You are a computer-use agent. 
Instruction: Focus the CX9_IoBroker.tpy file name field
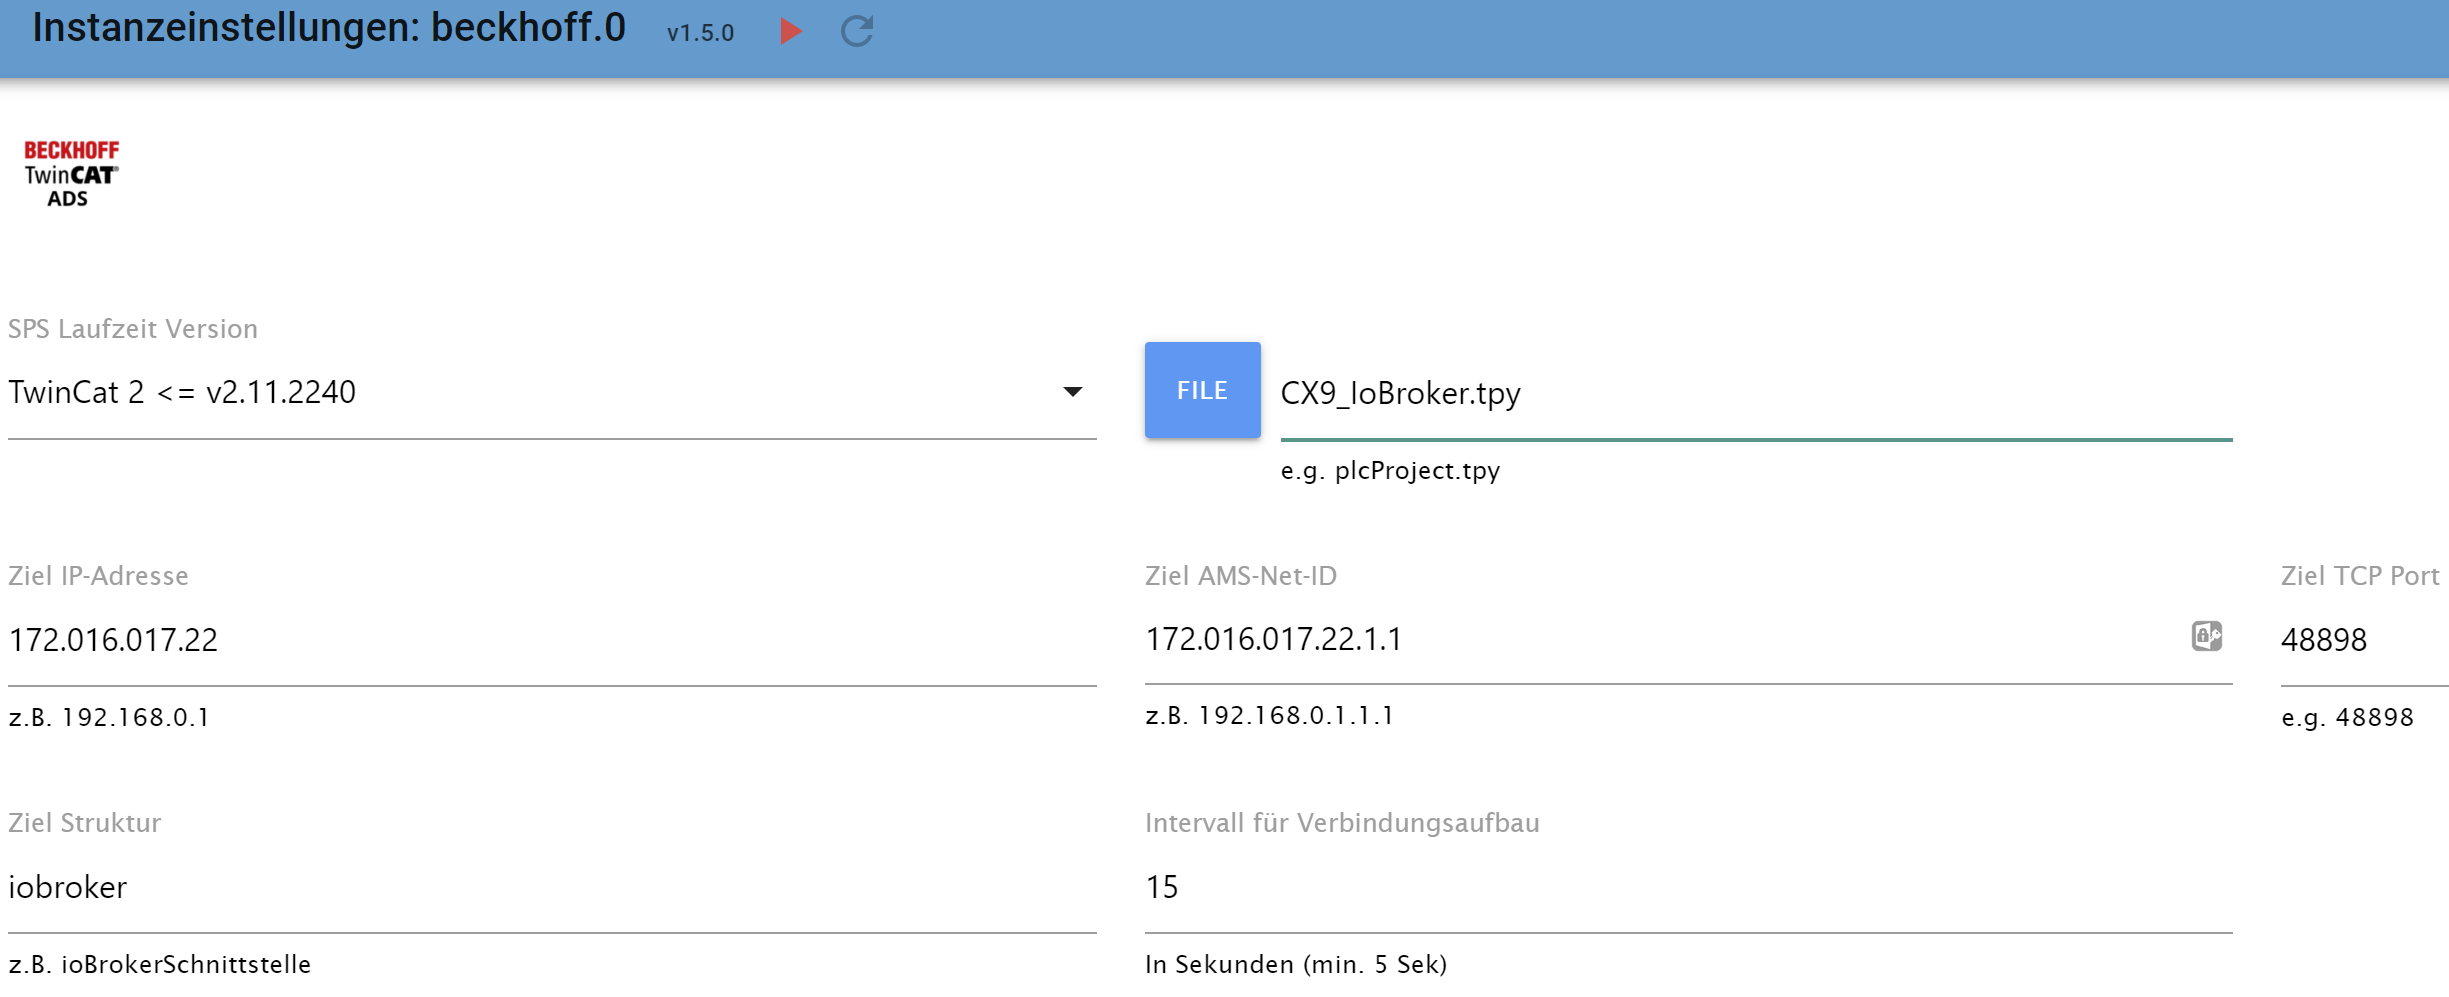coord(1756,393)
